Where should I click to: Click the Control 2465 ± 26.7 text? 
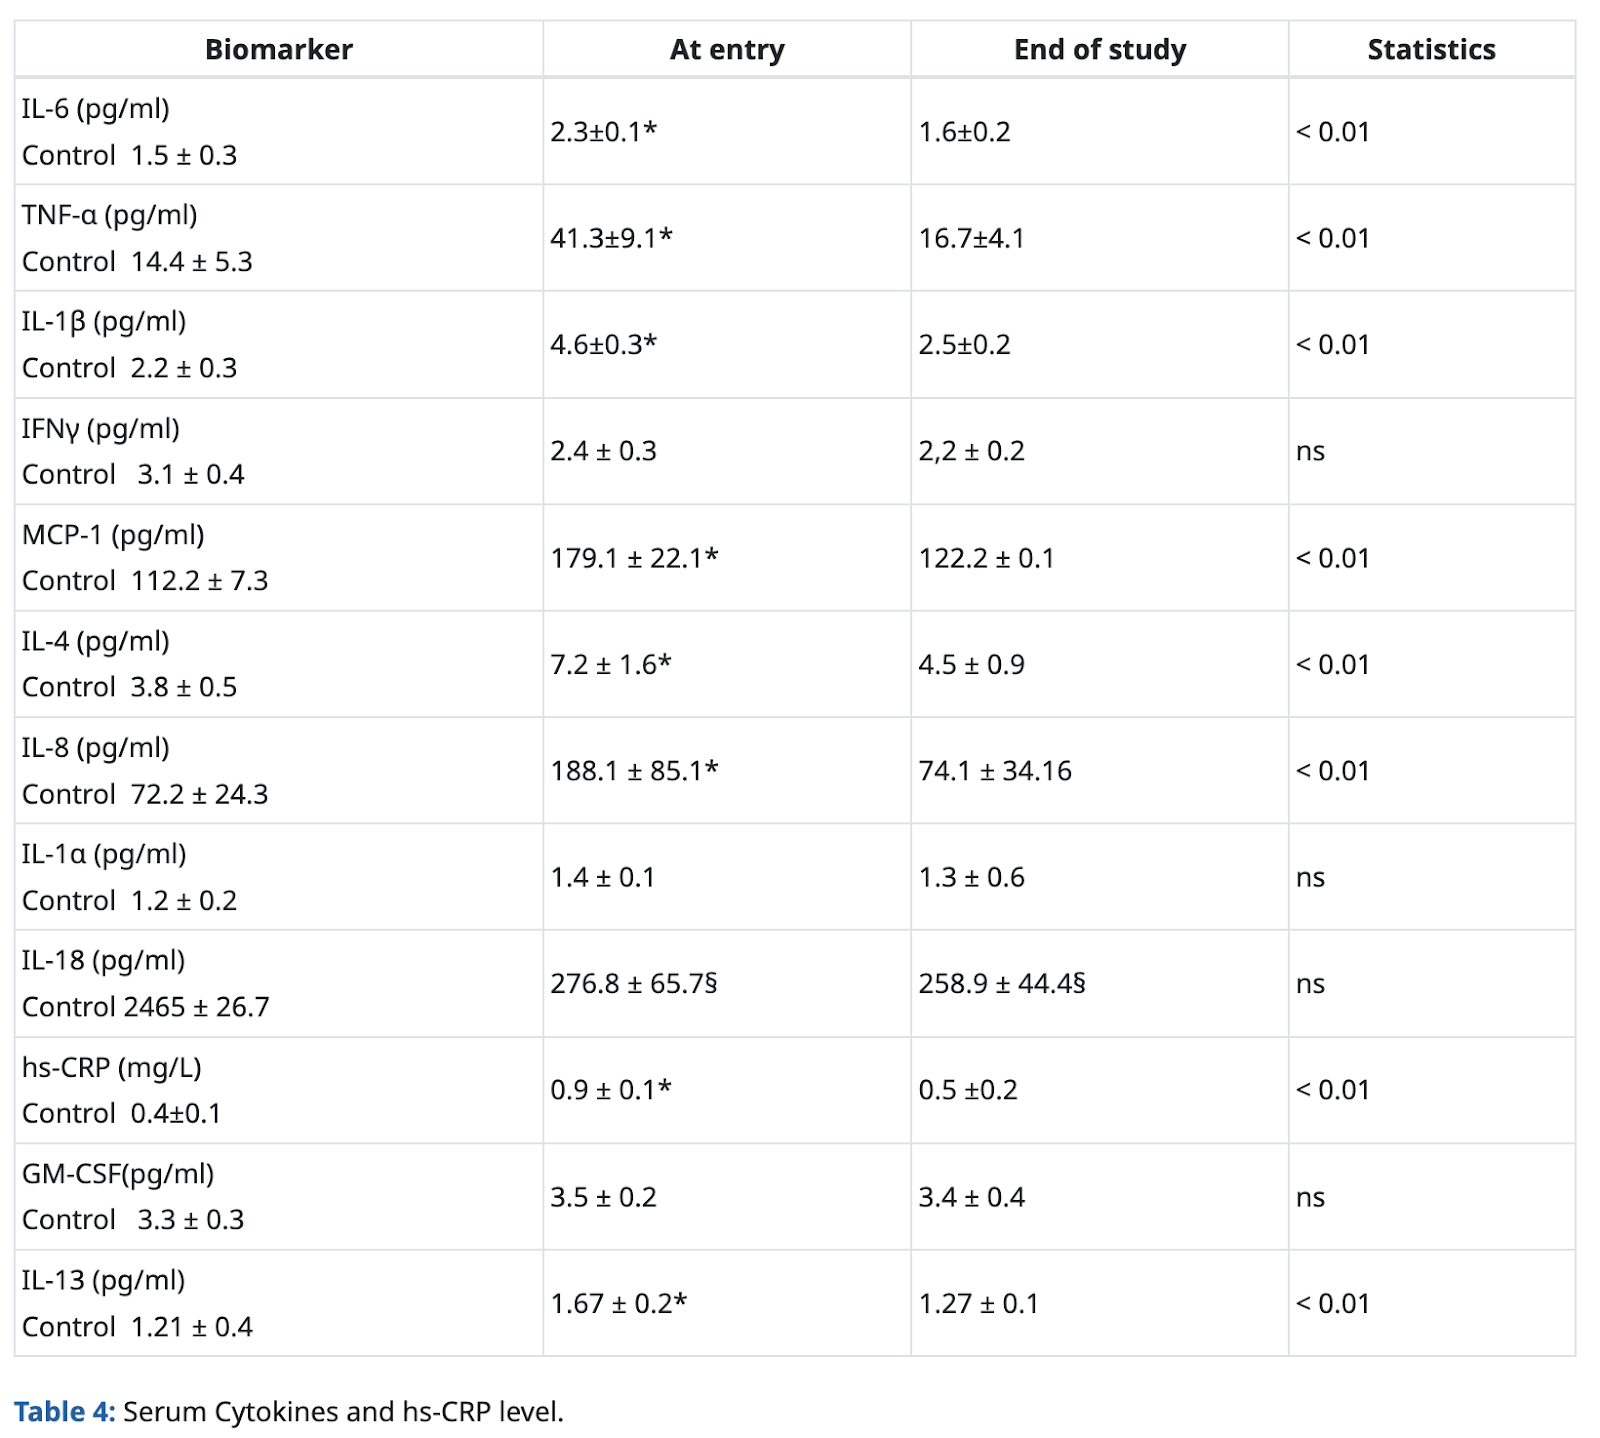tap(146, 1007)
